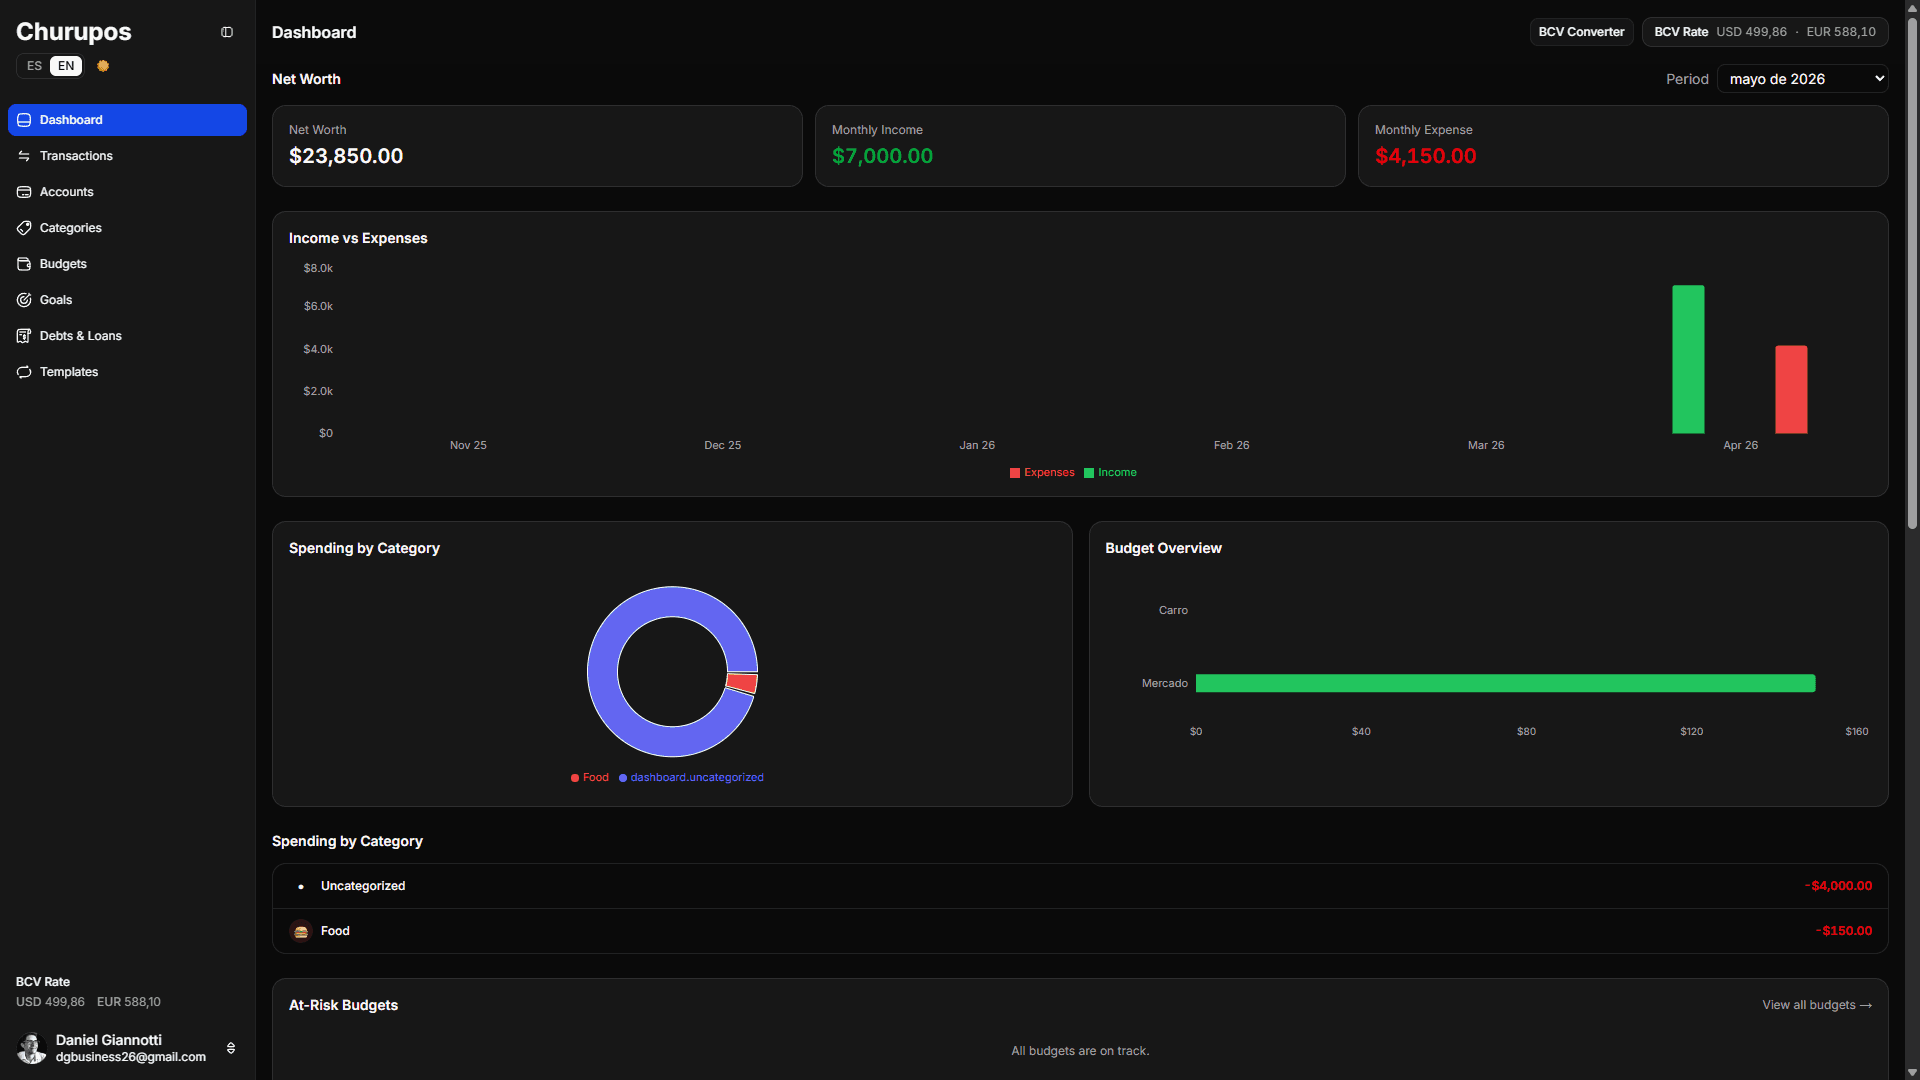1920x1080 pixels.
Task: Open the Period dropdown mayo de 2026
Action: (x=1802, y=79)
